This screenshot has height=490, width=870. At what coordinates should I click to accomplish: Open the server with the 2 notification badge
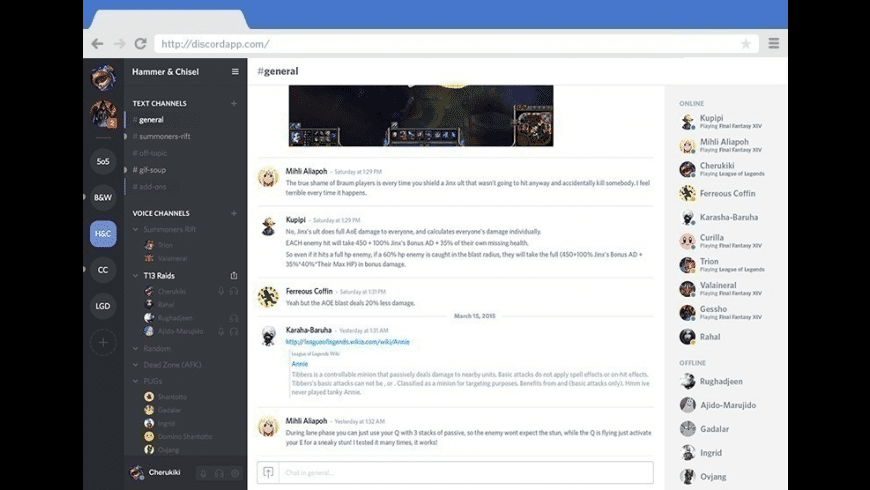(103, 114)
